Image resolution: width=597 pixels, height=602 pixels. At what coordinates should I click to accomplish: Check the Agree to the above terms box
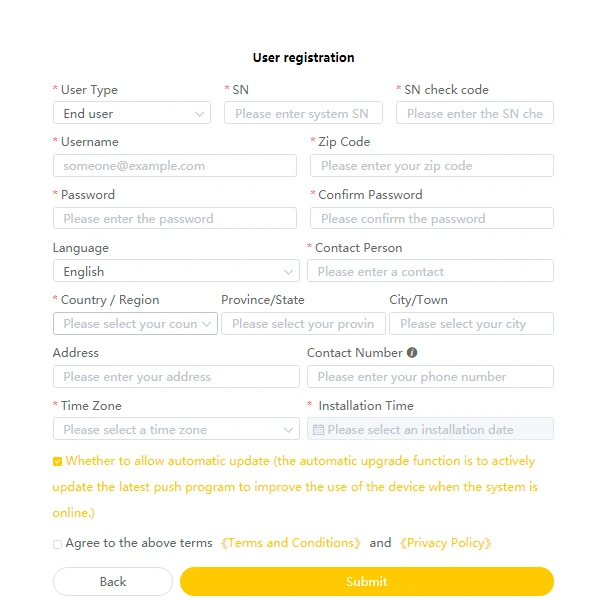[57, 544]
